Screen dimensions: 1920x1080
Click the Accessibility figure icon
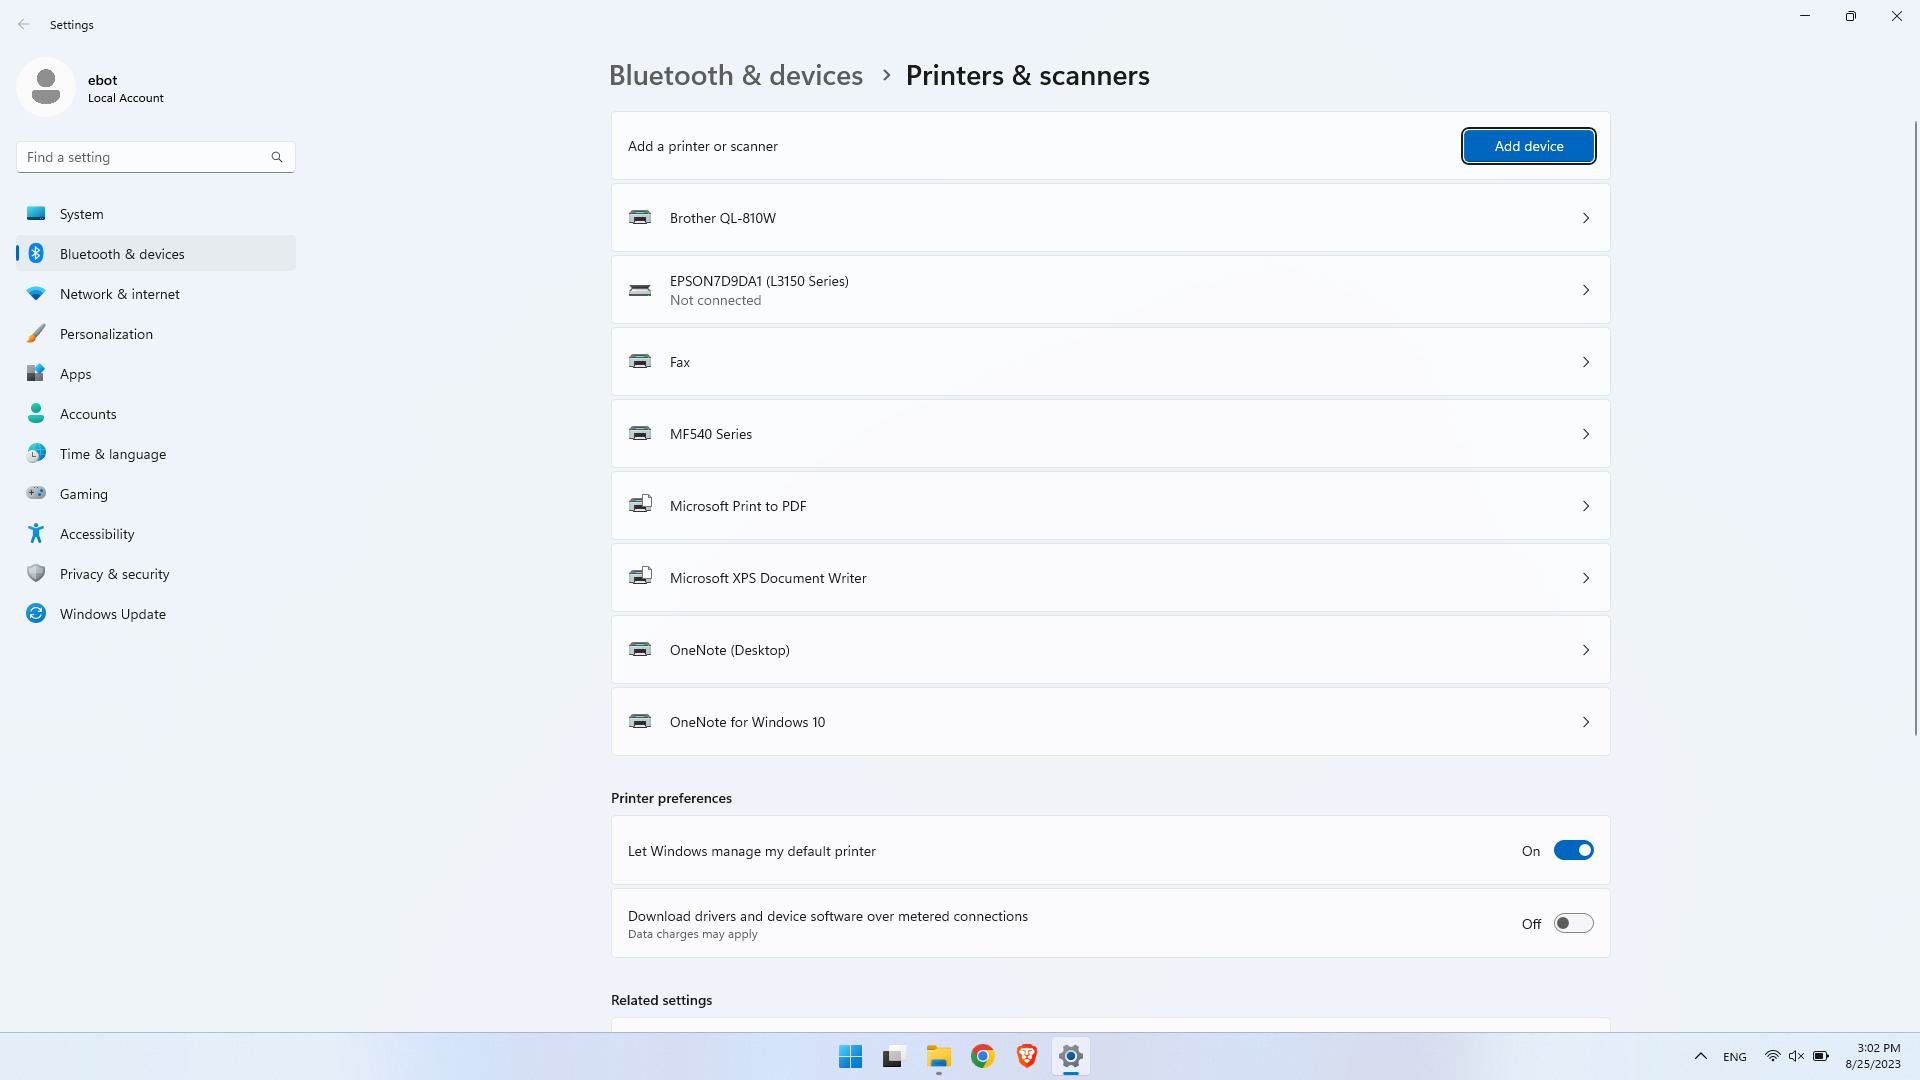(36, 534)
